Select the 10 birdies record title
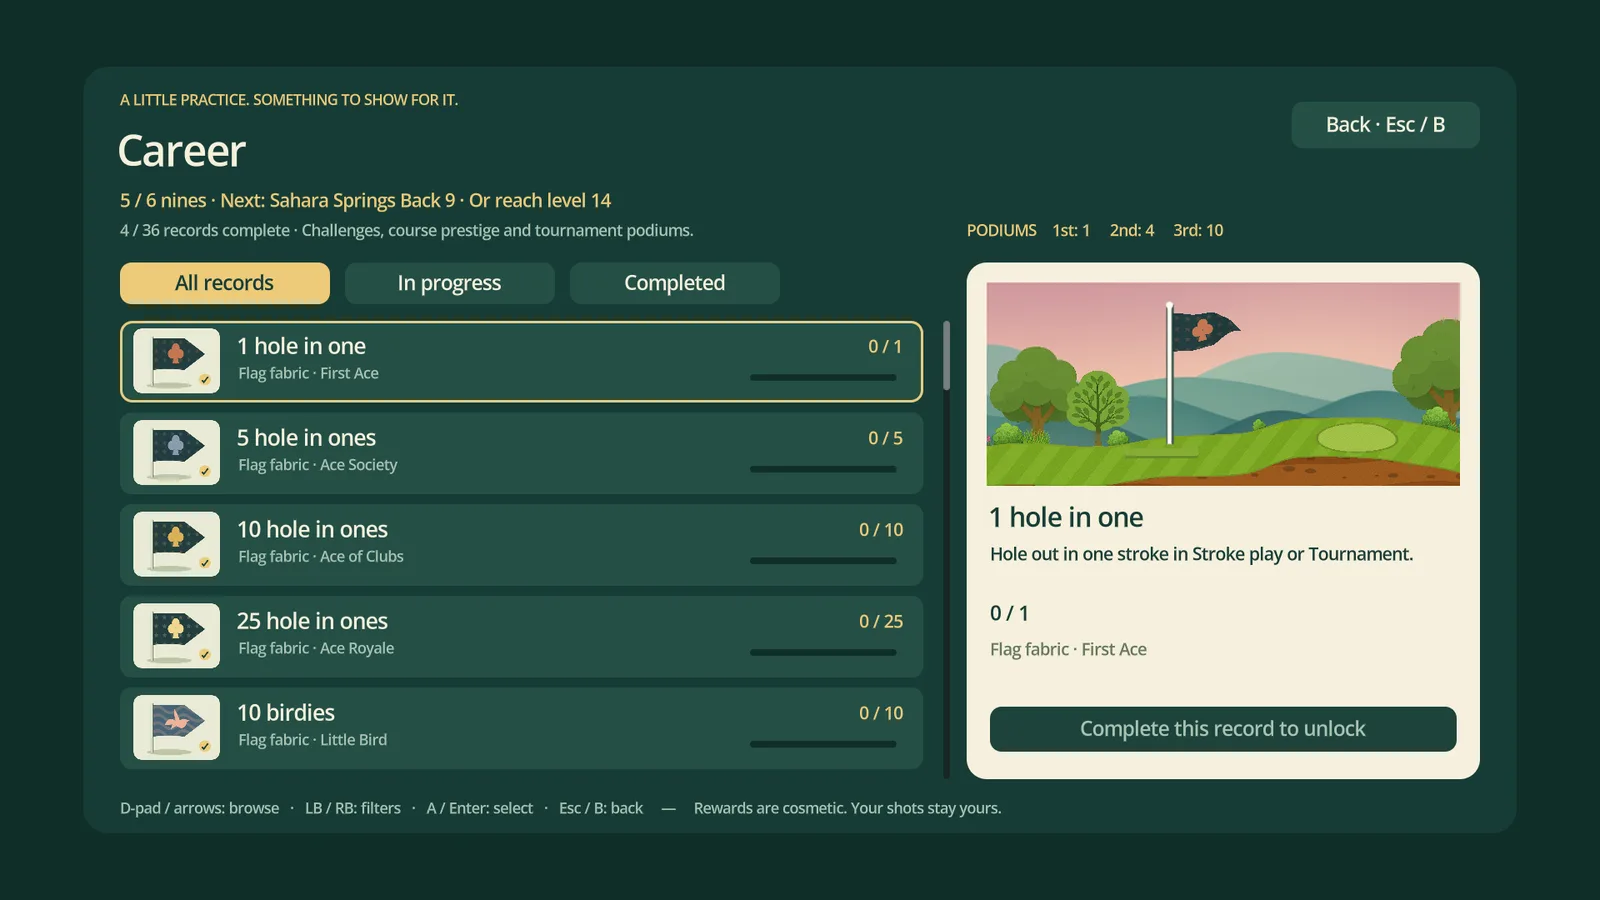Image resolution: width=1600 pixels, height=900 pixels. [286, 713]
